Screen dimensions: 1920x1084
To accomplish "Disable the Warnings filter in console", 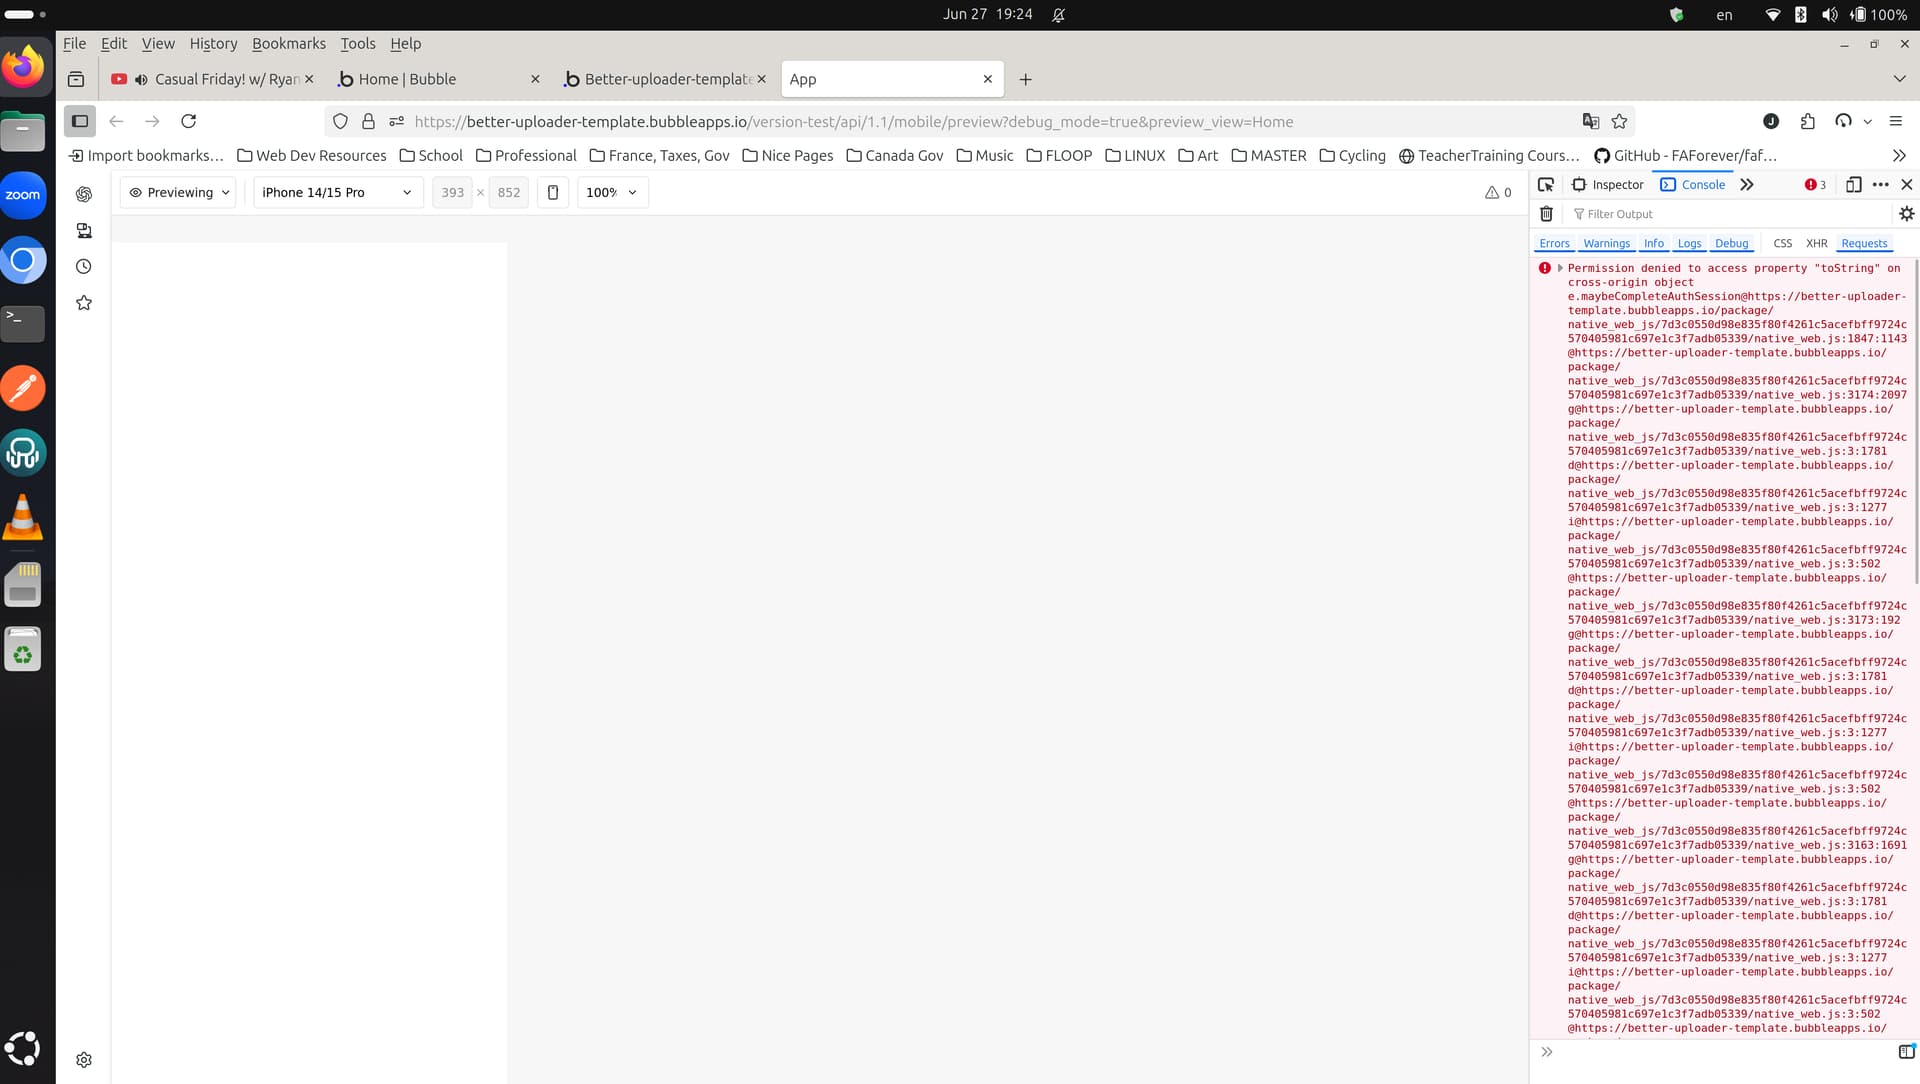I will (x=1606, y=244).
